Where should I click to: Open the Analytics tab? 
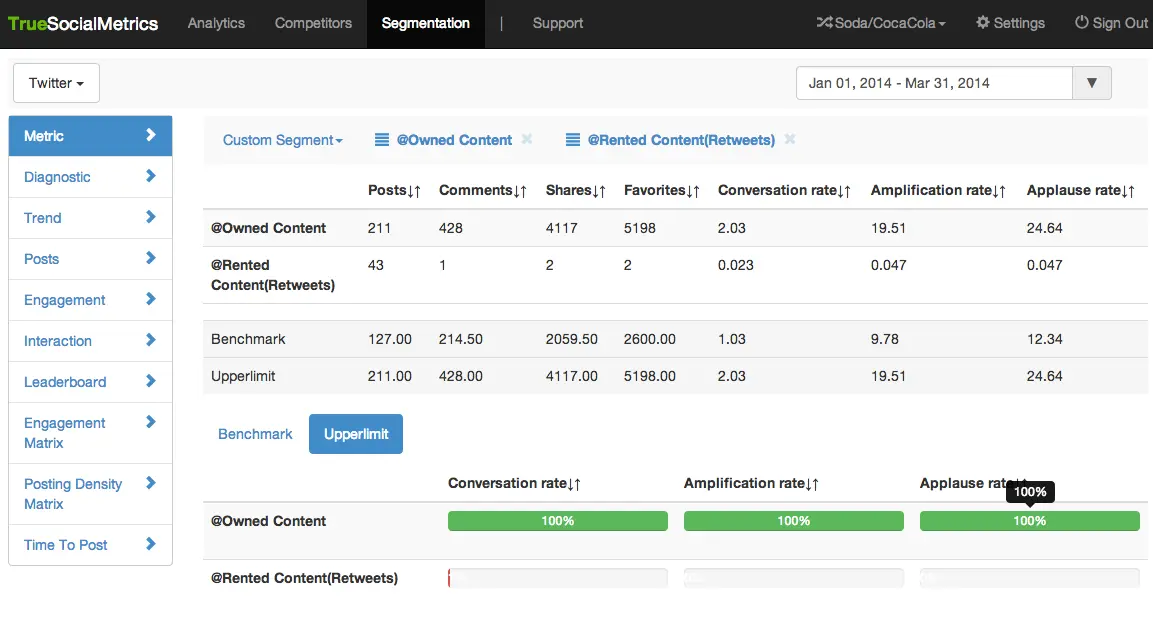pos(216,23)
